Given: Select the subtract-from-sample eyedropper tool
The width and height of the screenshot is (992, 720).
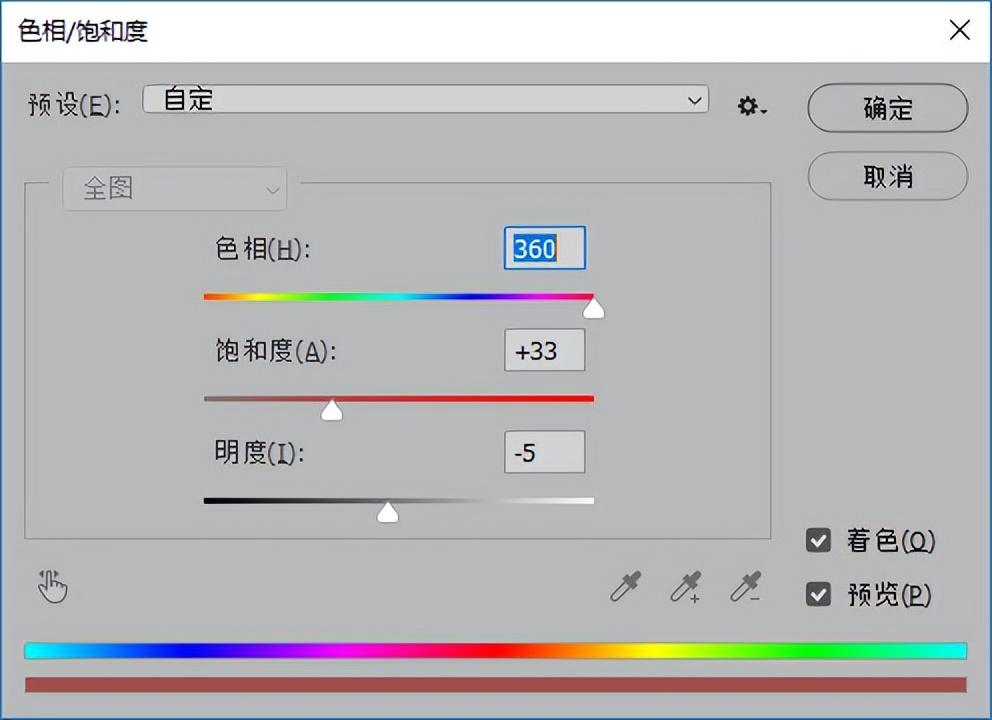Looking at the screenshot, I should pos(746,587).
